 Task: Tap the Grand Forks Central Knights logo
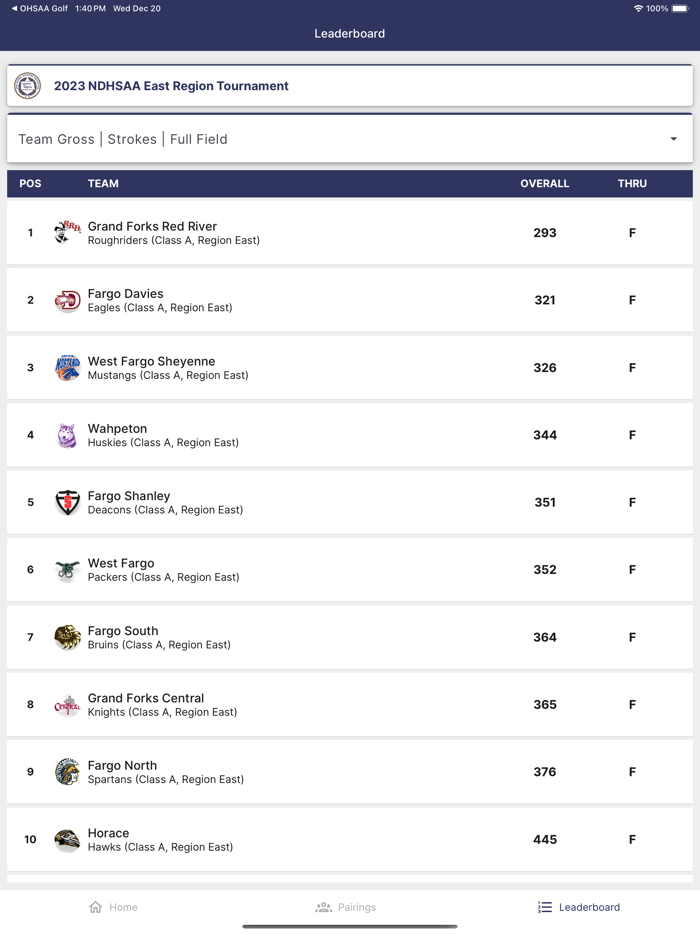[x=67, y=705]
